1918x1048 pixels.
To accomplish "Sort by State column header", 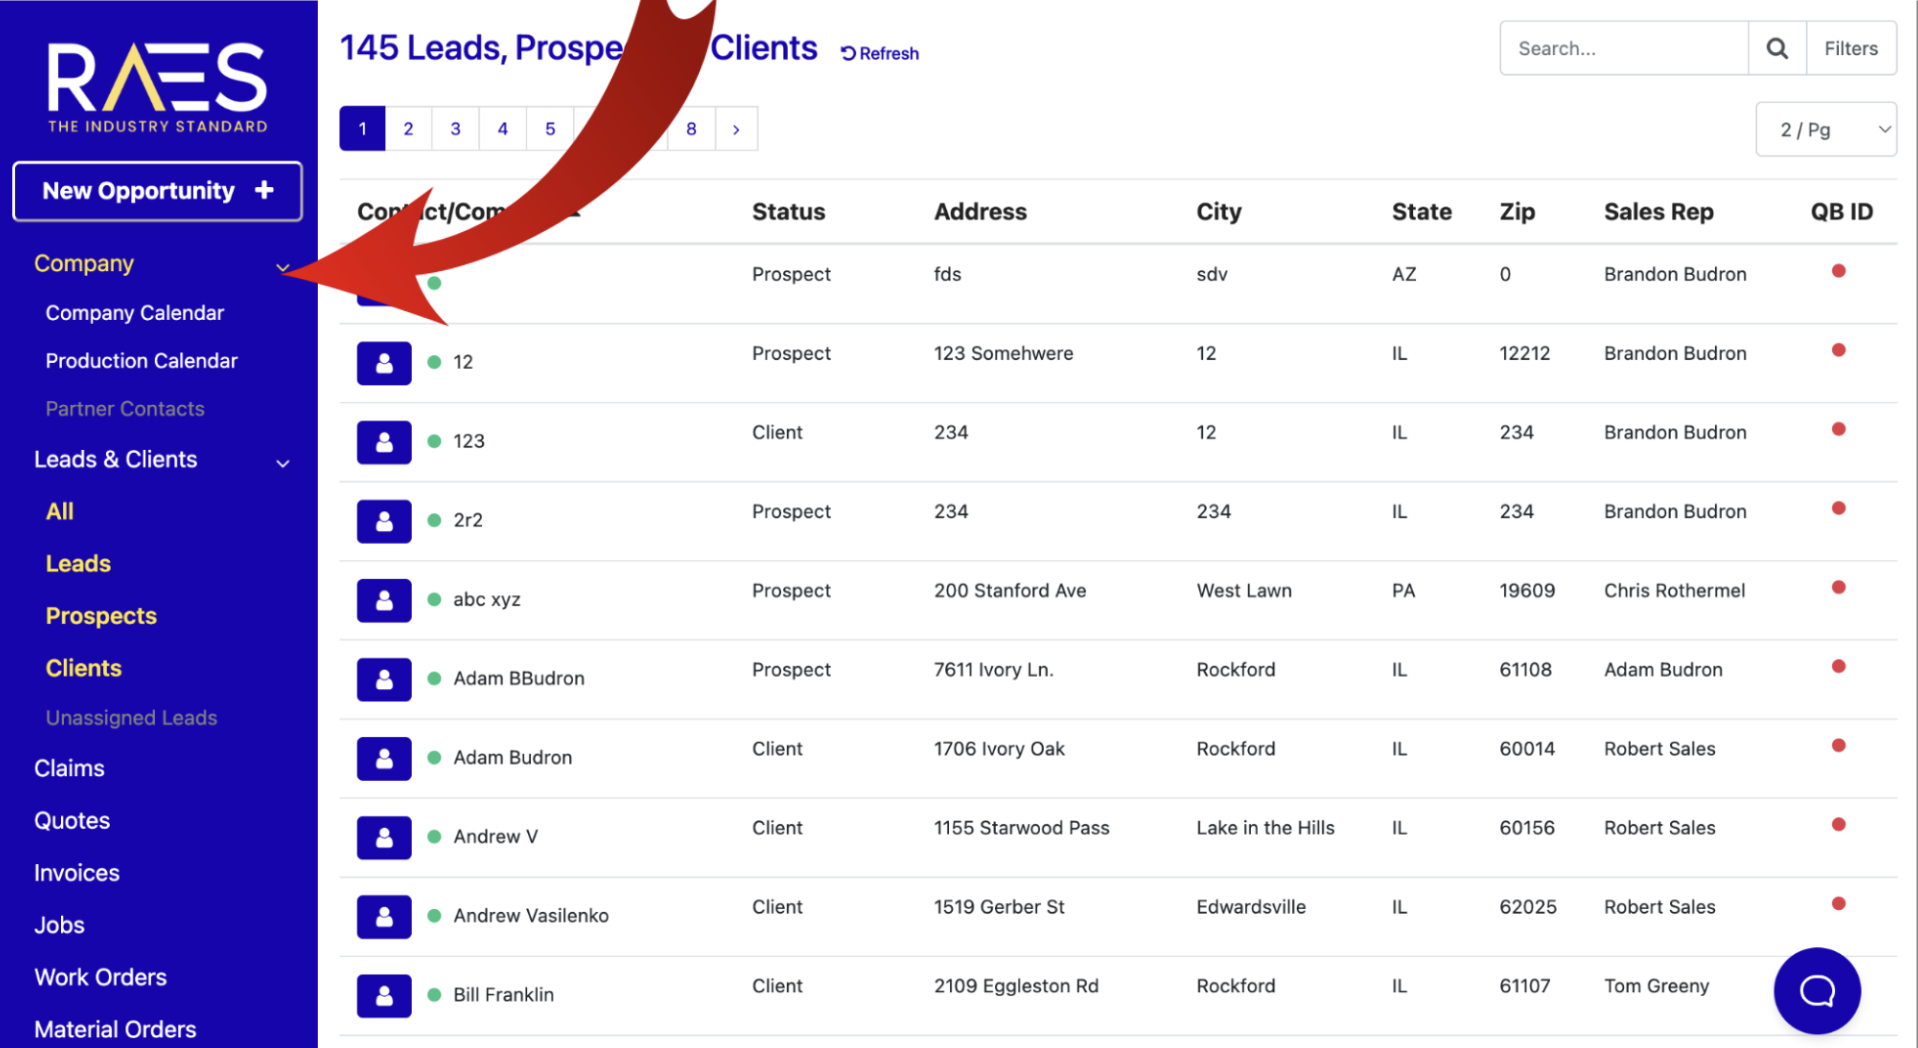I will click(1421, 212).
